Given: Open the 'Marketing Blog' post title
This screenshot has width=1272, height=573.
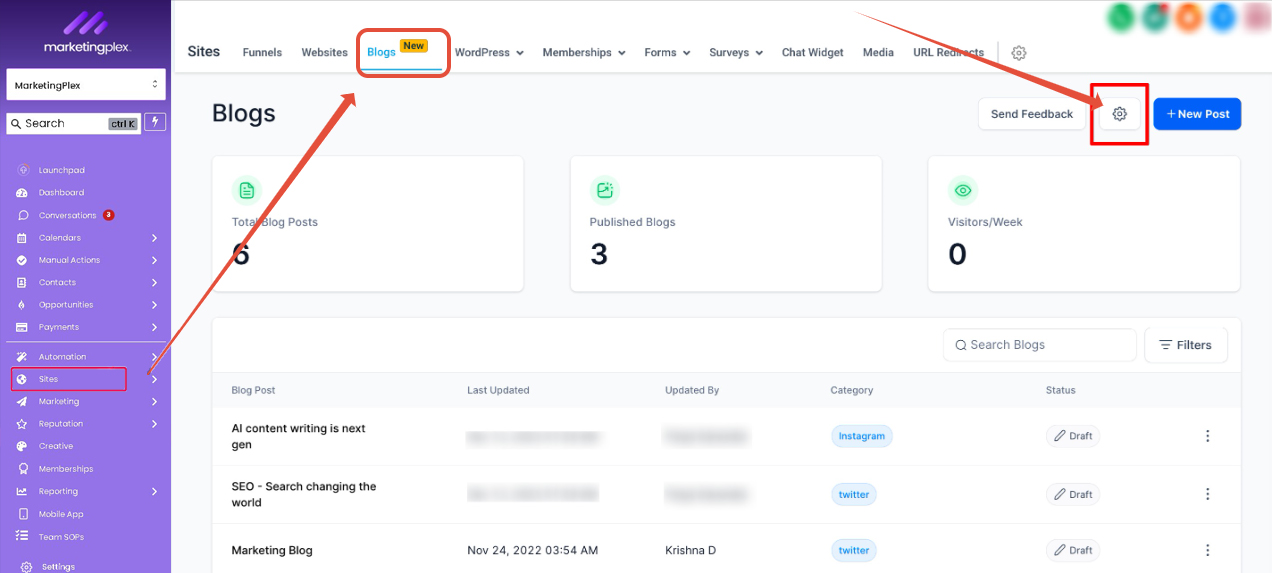Looking at the screenshot, I should tap(272, 550).
